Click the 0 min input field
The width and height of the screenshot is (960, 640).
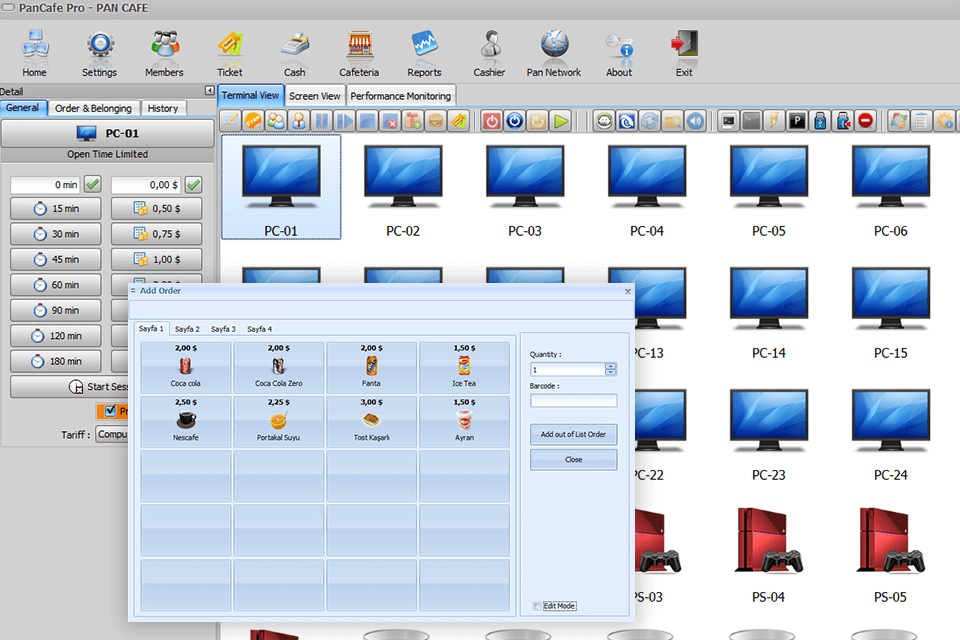pos(45,184)
